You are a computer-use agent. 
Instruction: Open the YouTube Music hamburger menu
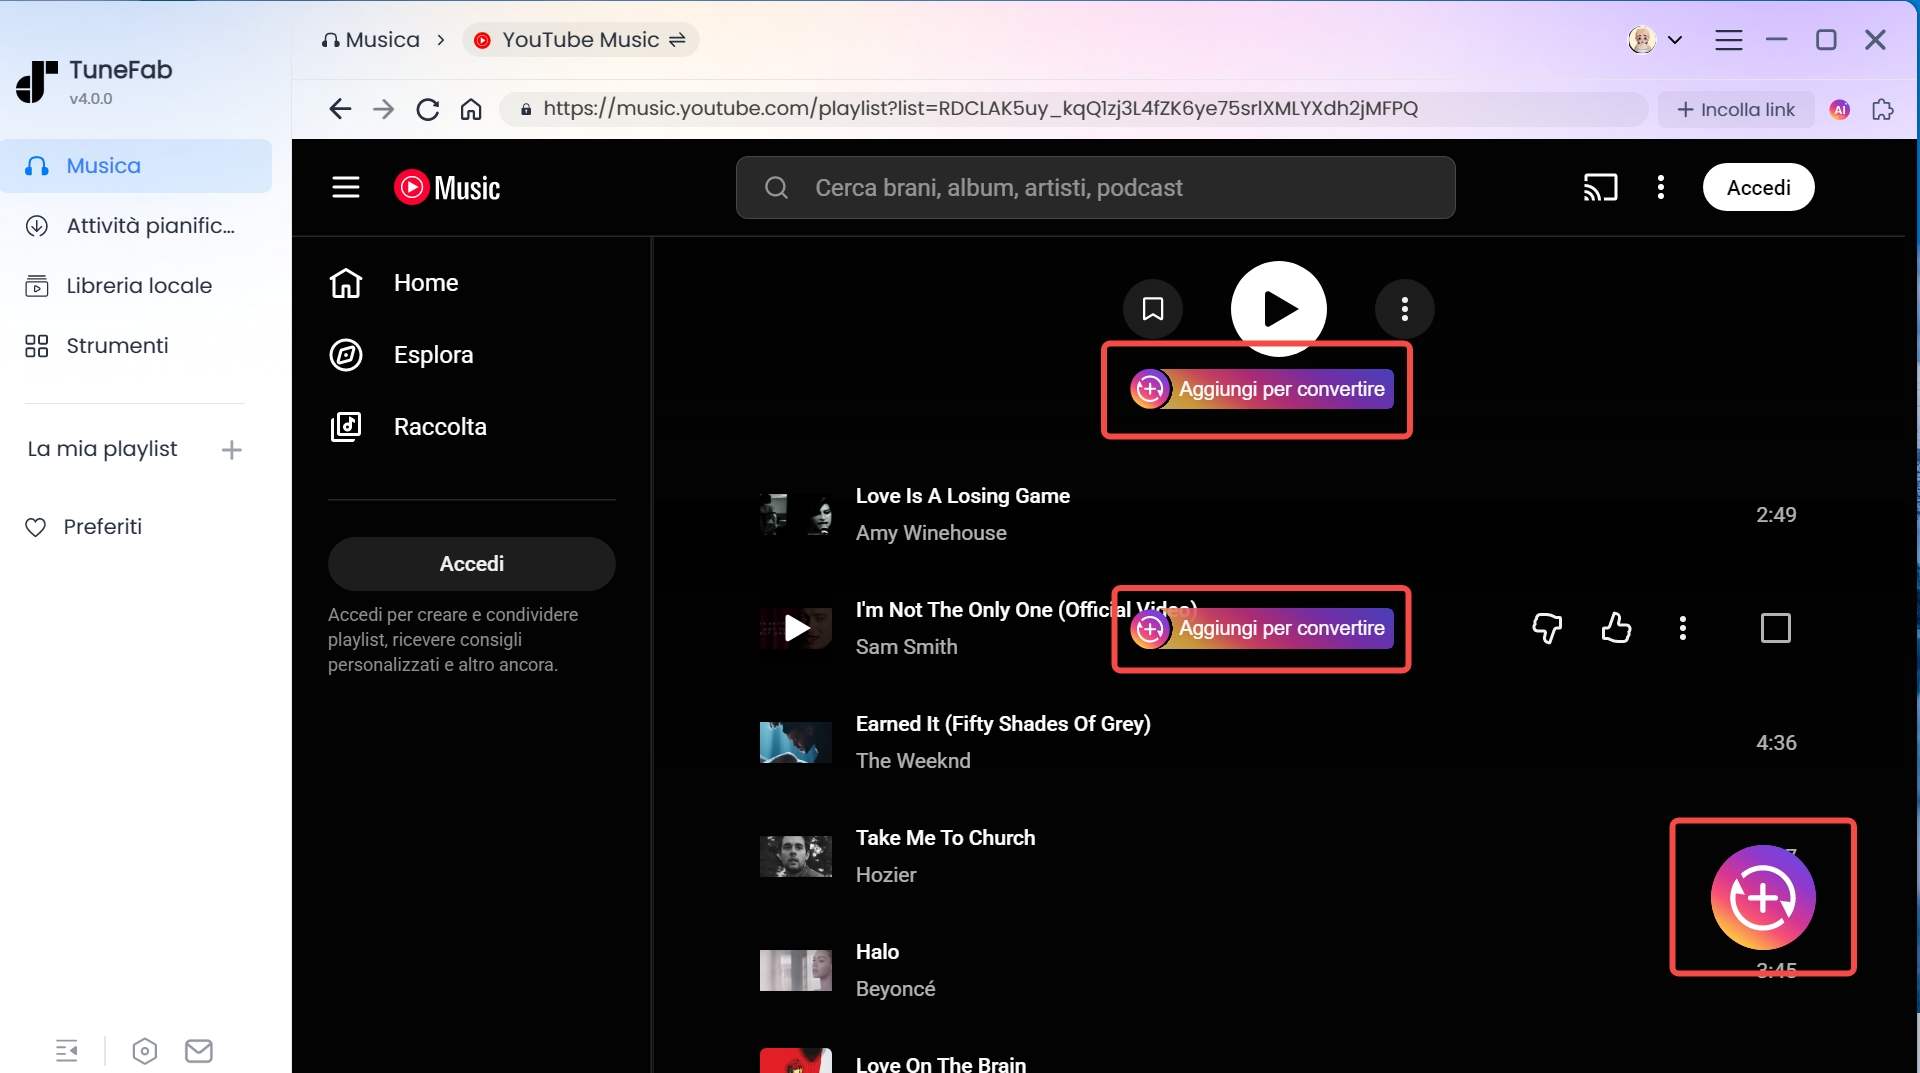click(x=345, y=187)
